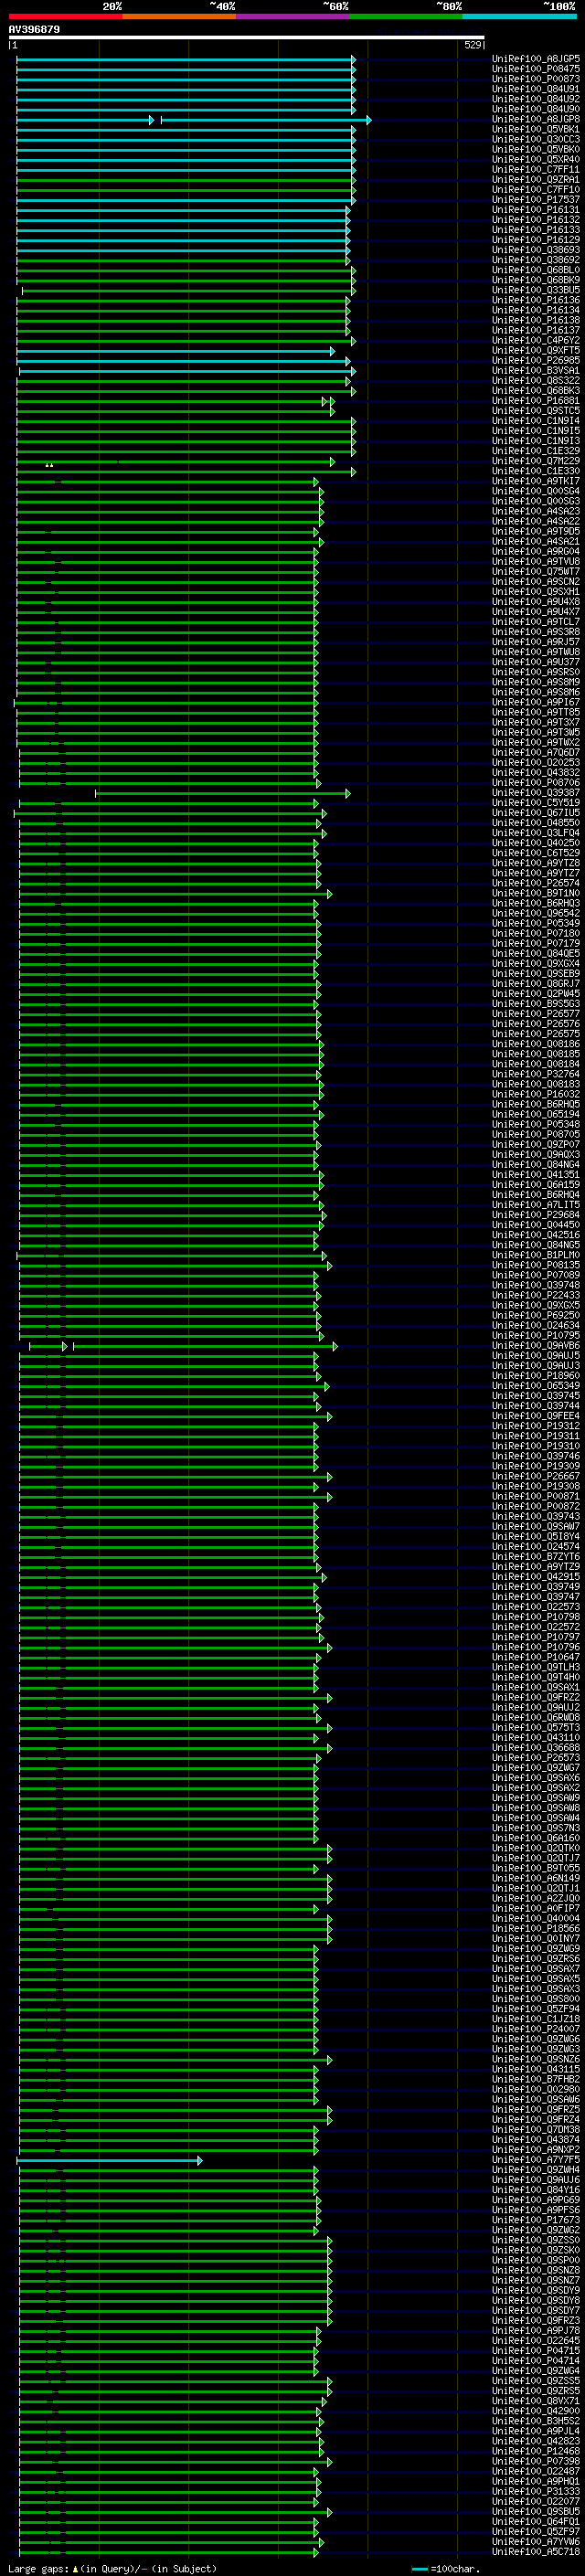Screen dimensions: 585x2576
Task: Select hit label UniRef100_P18960
Action: (535, 1376)
